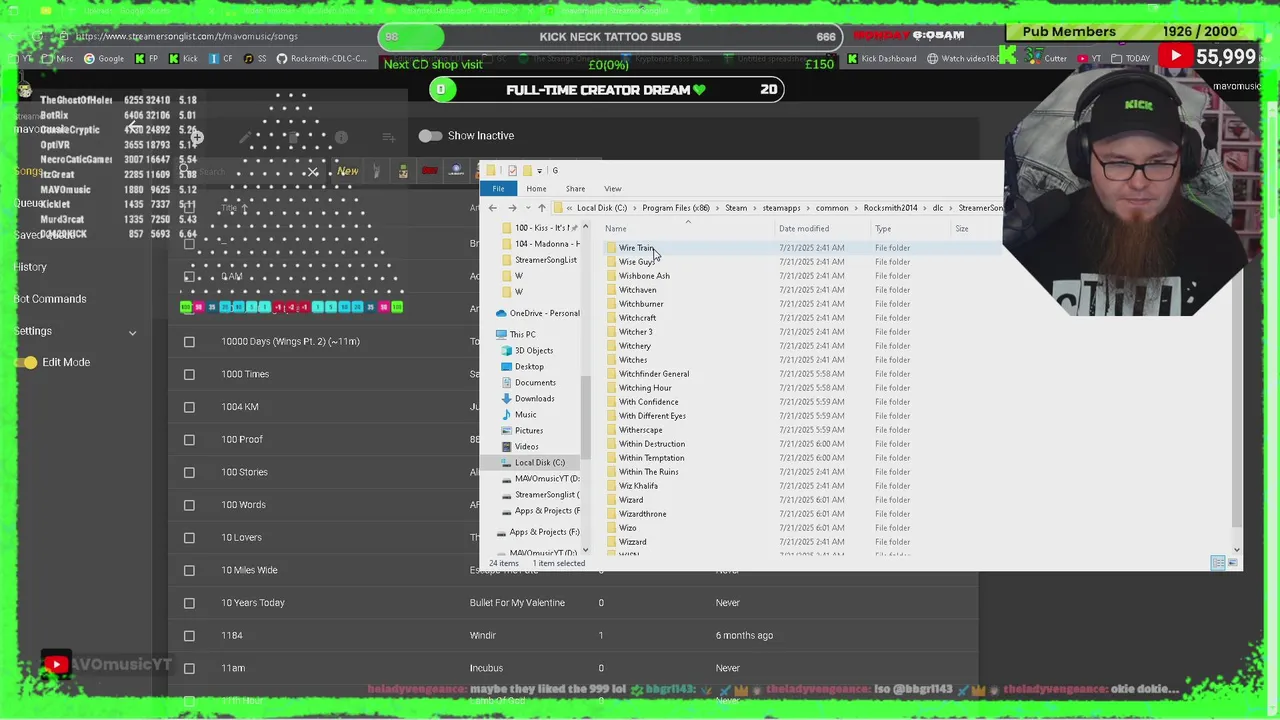Click Program Files (x86) breadcrumb arrow
This screenshot has width=1280, height=720.
[x=718, y=208]
